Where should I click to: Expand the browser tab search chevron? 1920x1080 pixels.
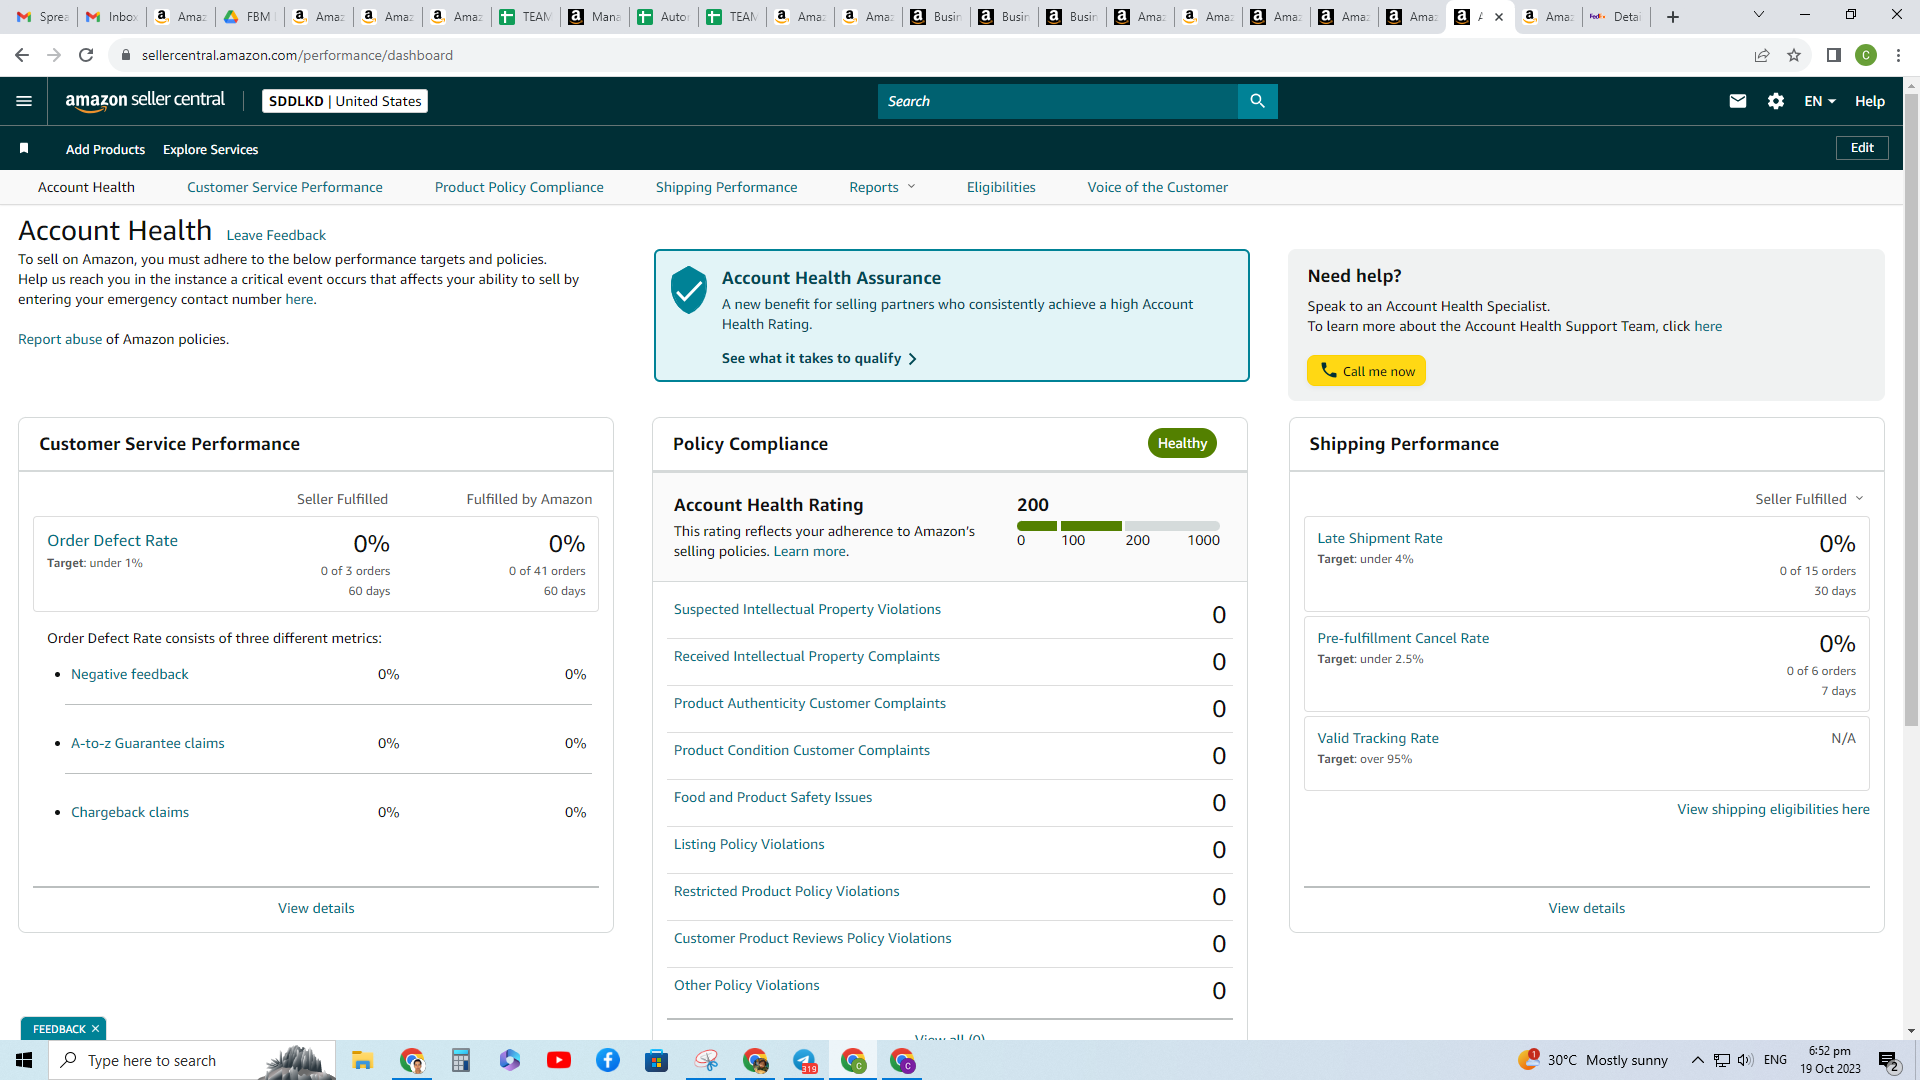click(x=1759, y=15)
